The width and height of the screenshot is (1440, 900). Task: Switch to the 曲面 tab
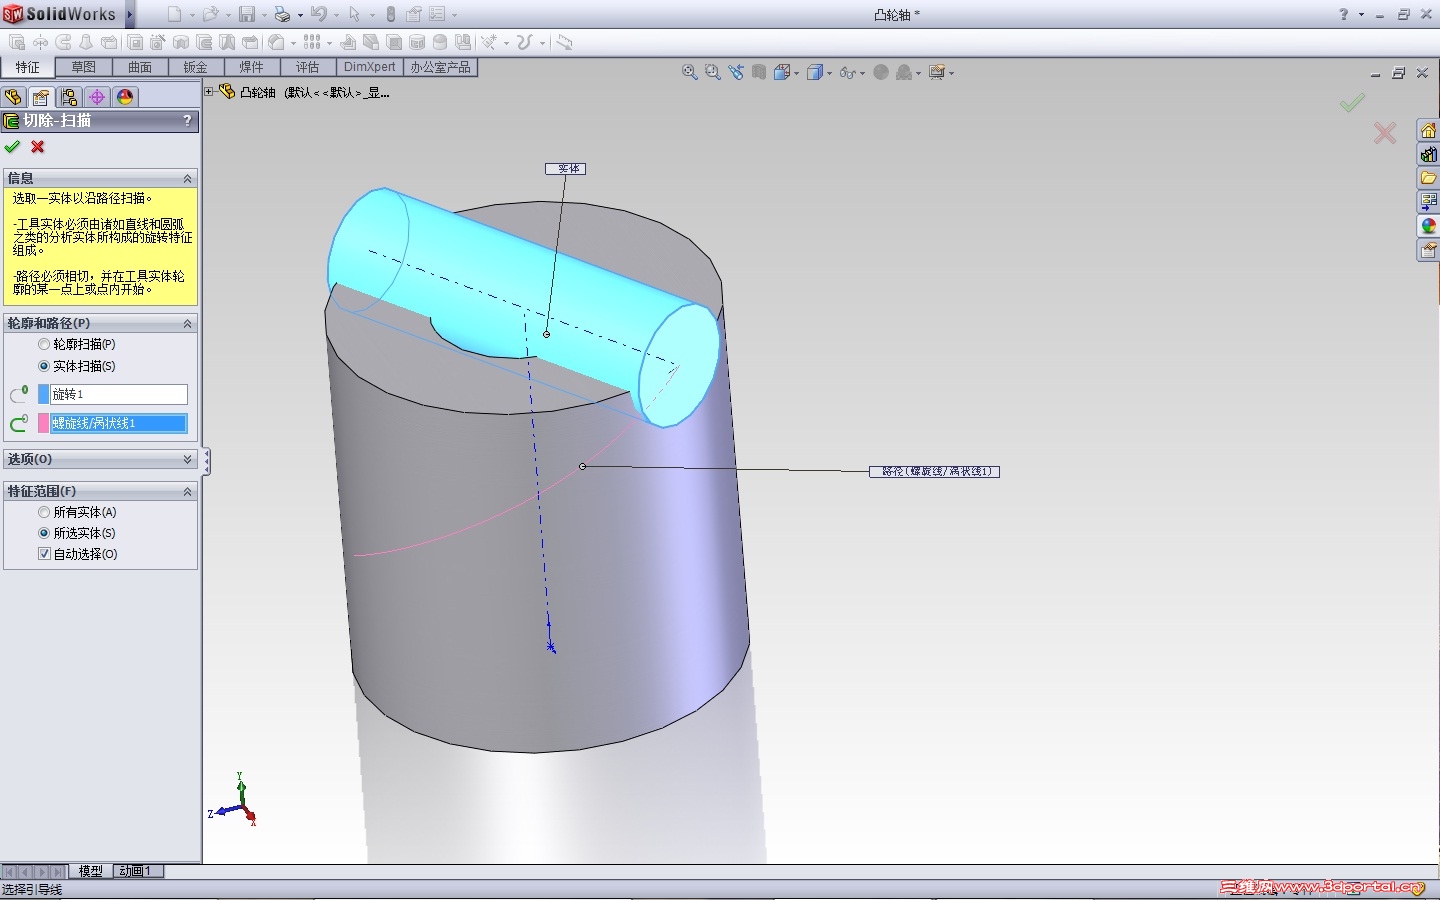(140, 67)
